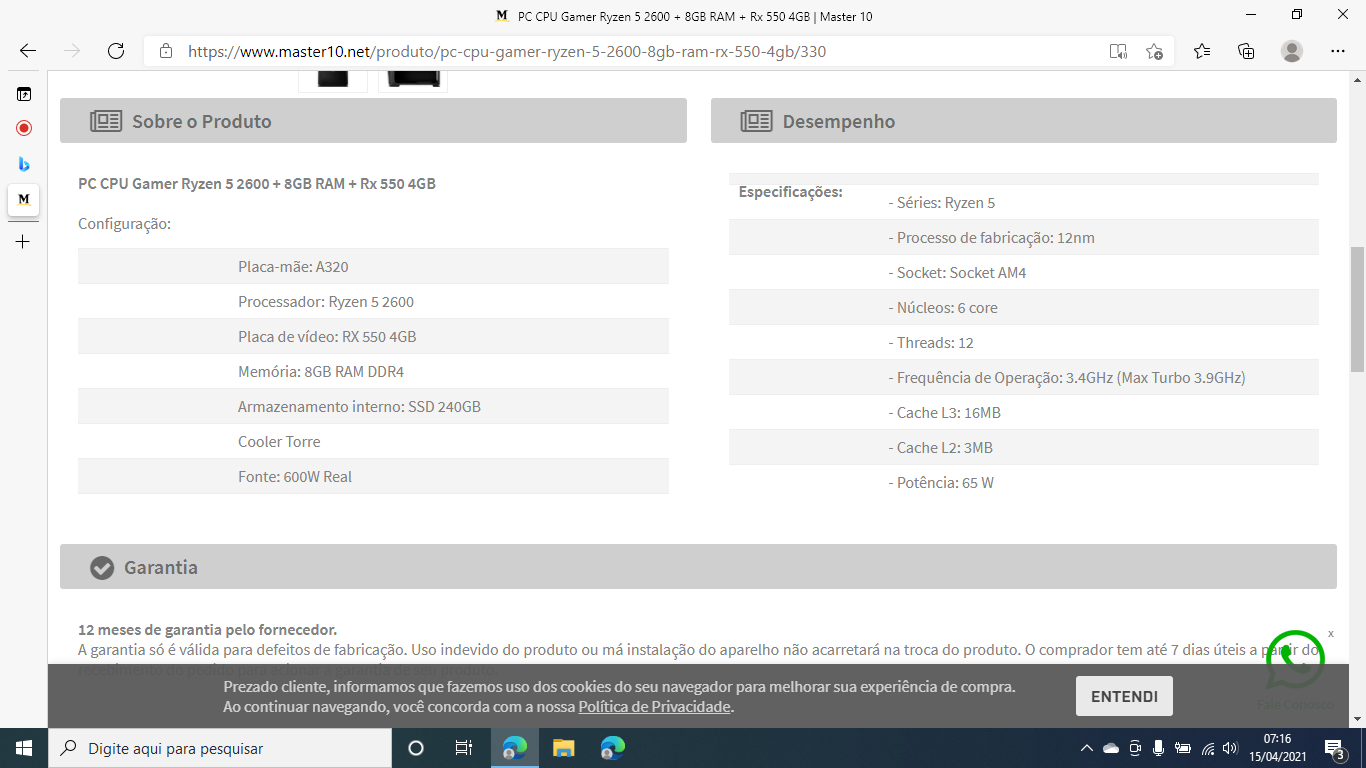Open the Windows Start menu
The width and height of the screenshot is (1366, 768).
tap(24, 748)
